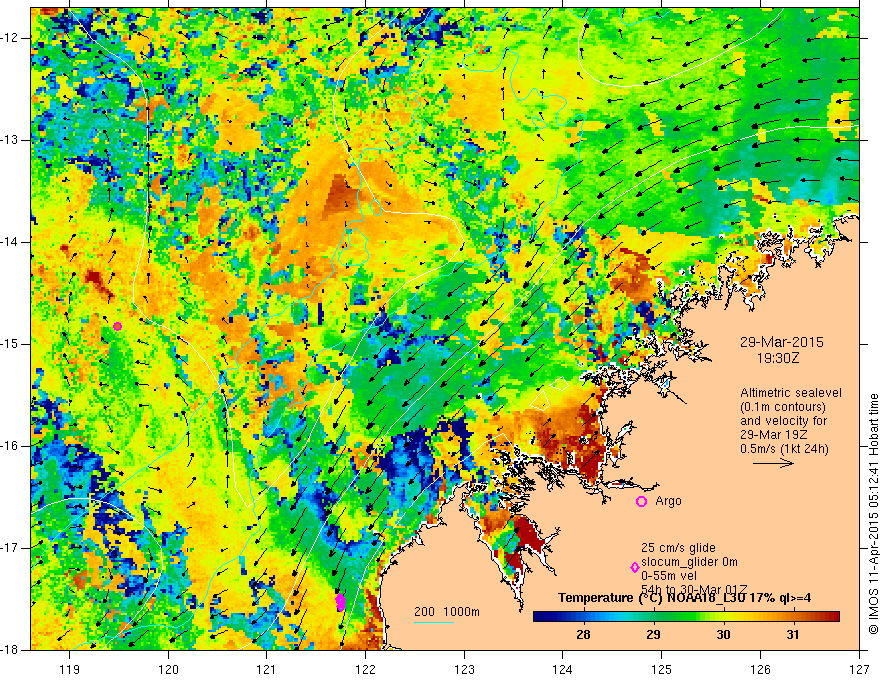Click the latitude axis label -14
880x680 pixels.
(x=11, y=242)
